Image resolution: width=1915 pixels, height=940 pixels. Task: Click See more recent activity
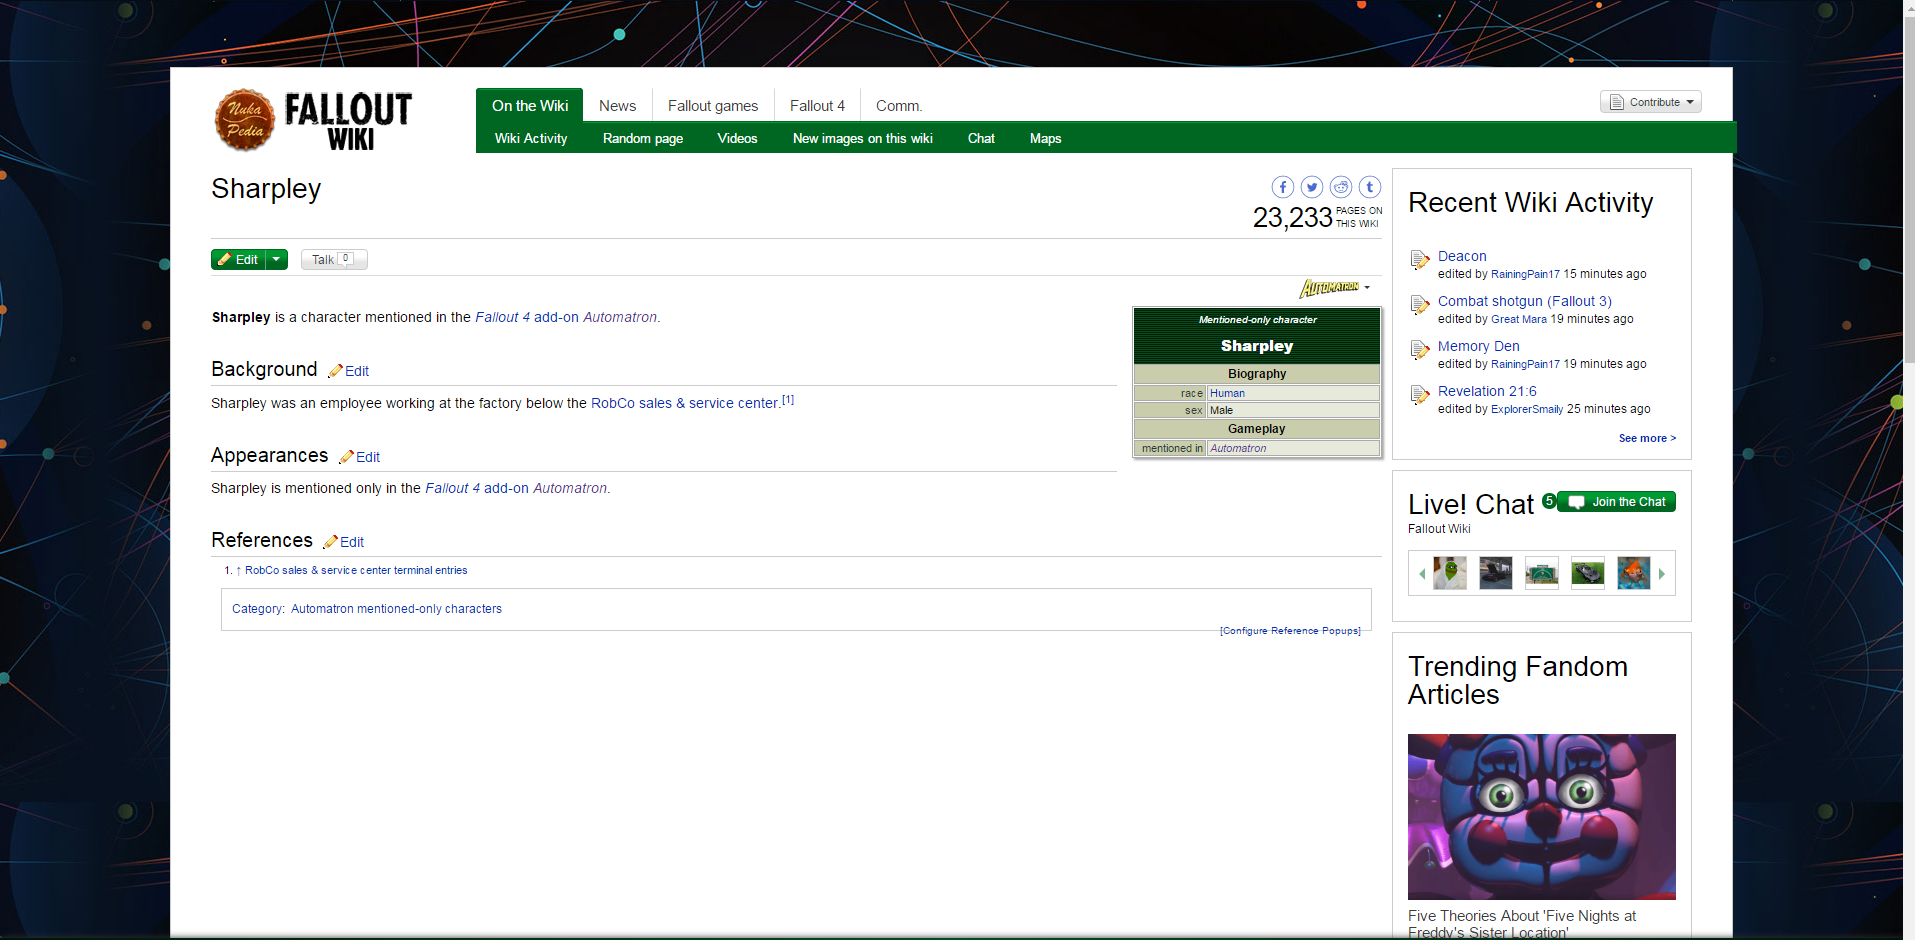point(1647,438)
